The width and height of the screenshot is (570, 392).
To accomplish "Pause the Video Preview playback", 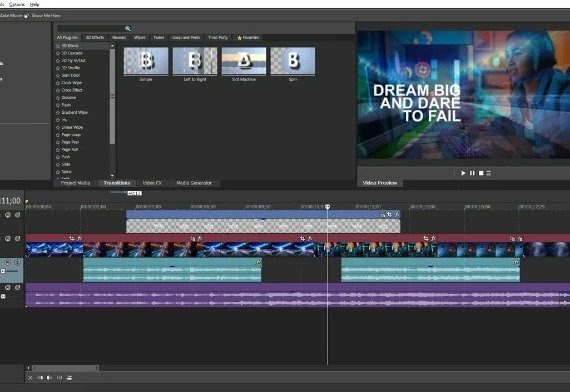I will [x=472, y=173].
